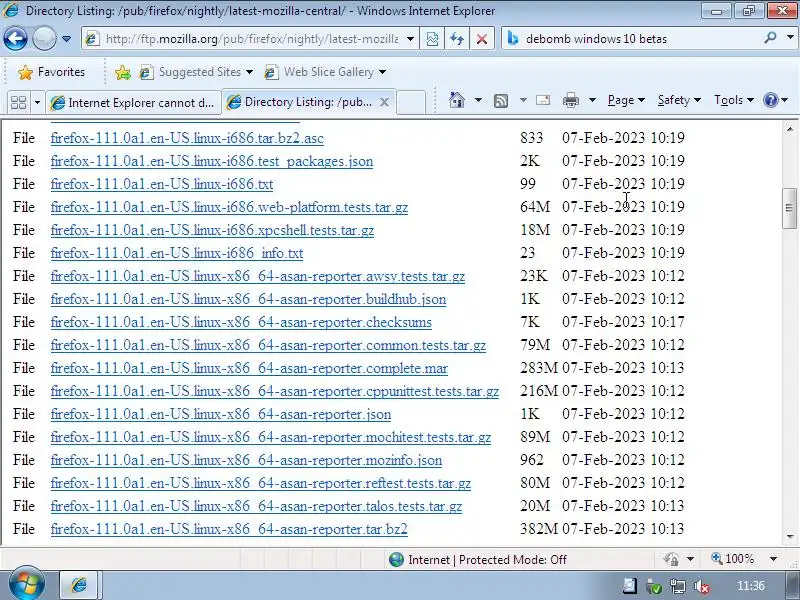This screenshot has height=600, width=800.
Task: Click scrollbar down arrow
Action: tap(790, 536)
